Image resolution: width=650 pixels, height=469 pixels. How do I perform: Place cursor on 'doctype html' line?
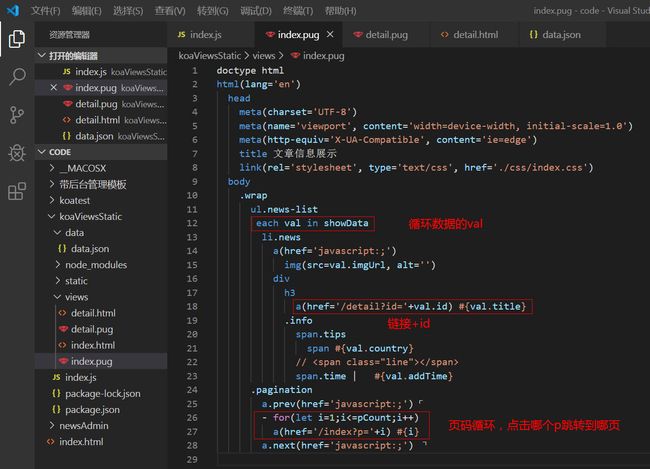(x=250, y=70)
